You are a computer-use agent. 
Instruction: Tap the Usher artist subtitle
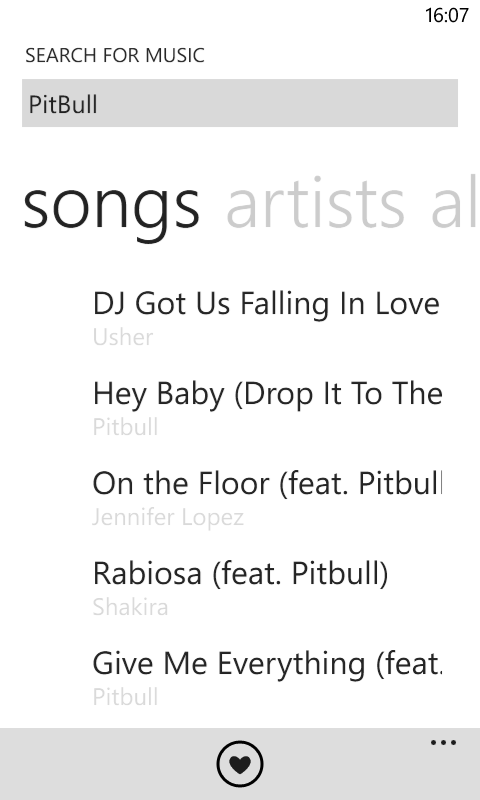click(123, 337)
